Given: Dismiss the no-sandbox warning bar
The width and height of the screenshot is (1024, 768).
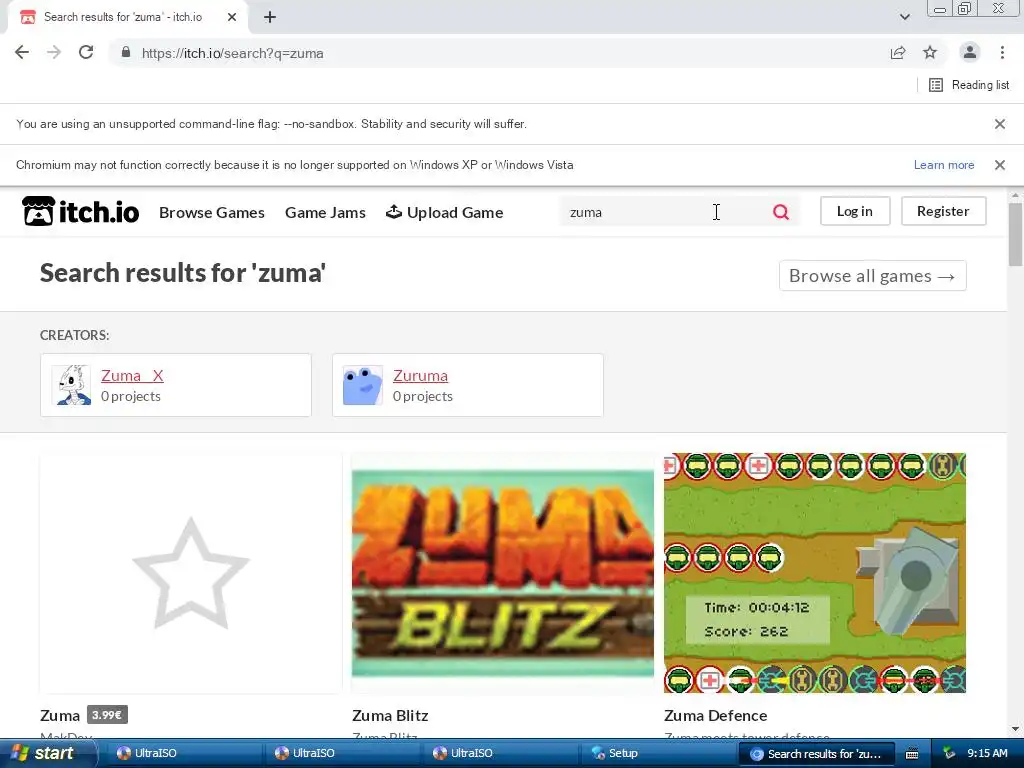Looking at the screenshot, I should 999,123.
